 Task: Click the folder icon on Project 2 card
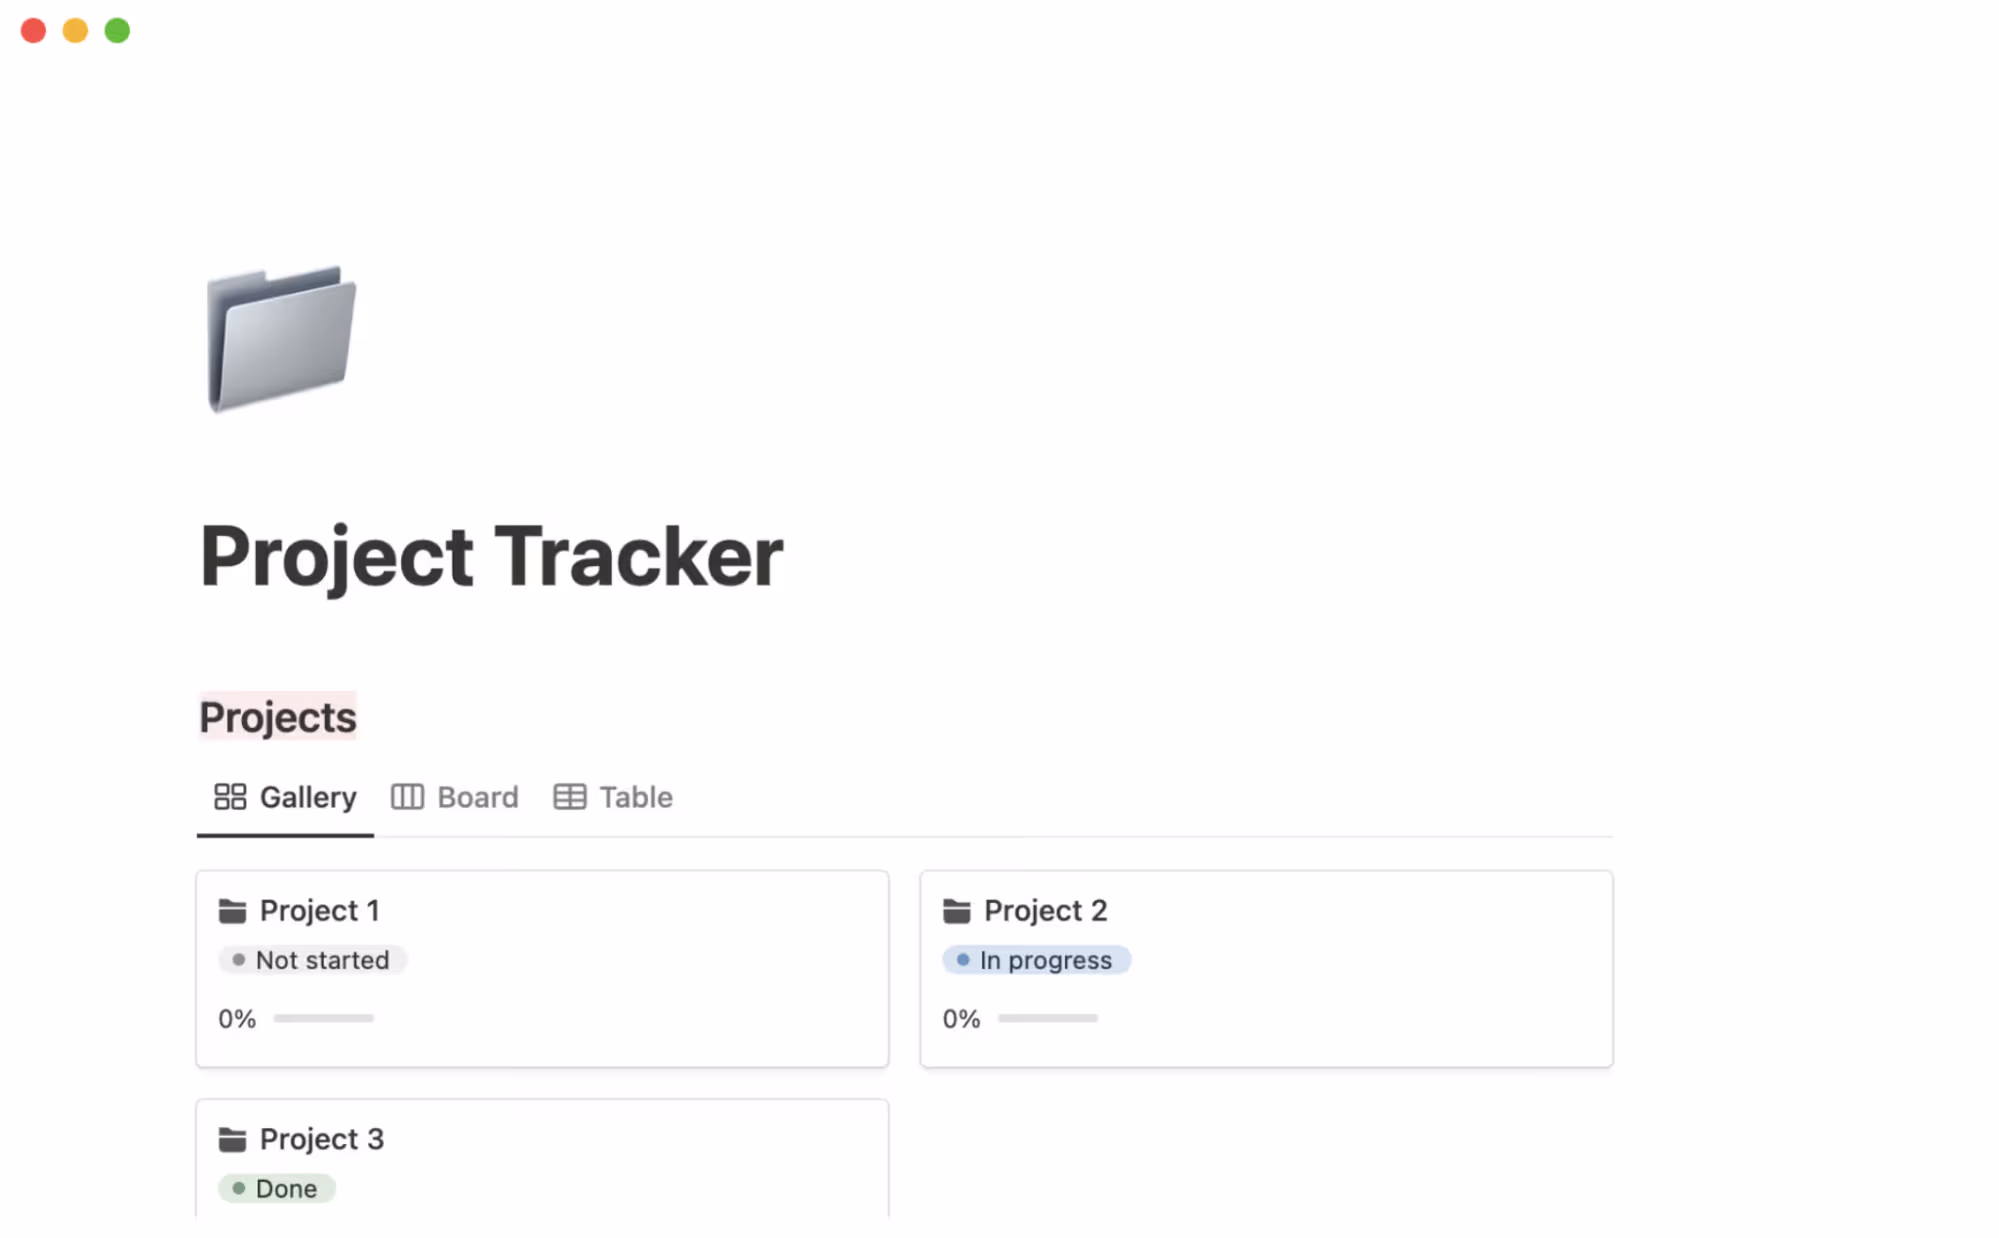957,910
